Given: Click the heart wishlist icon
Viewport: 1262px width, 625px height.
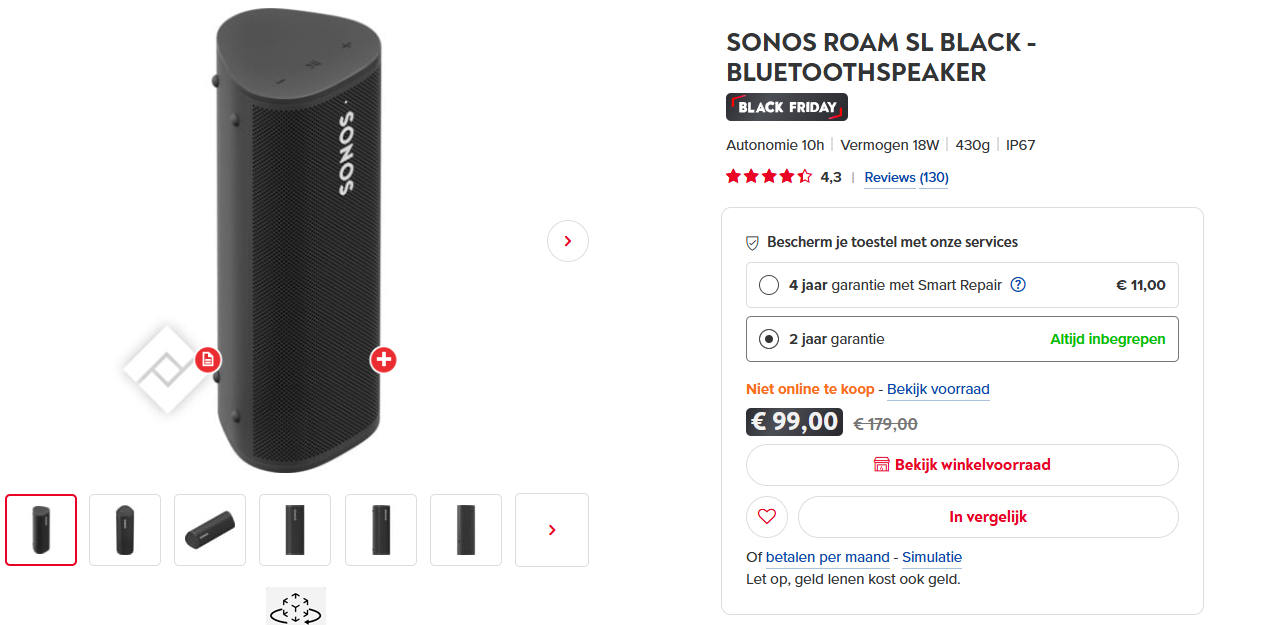Looking at the screenshot, I should coord(766,516).
